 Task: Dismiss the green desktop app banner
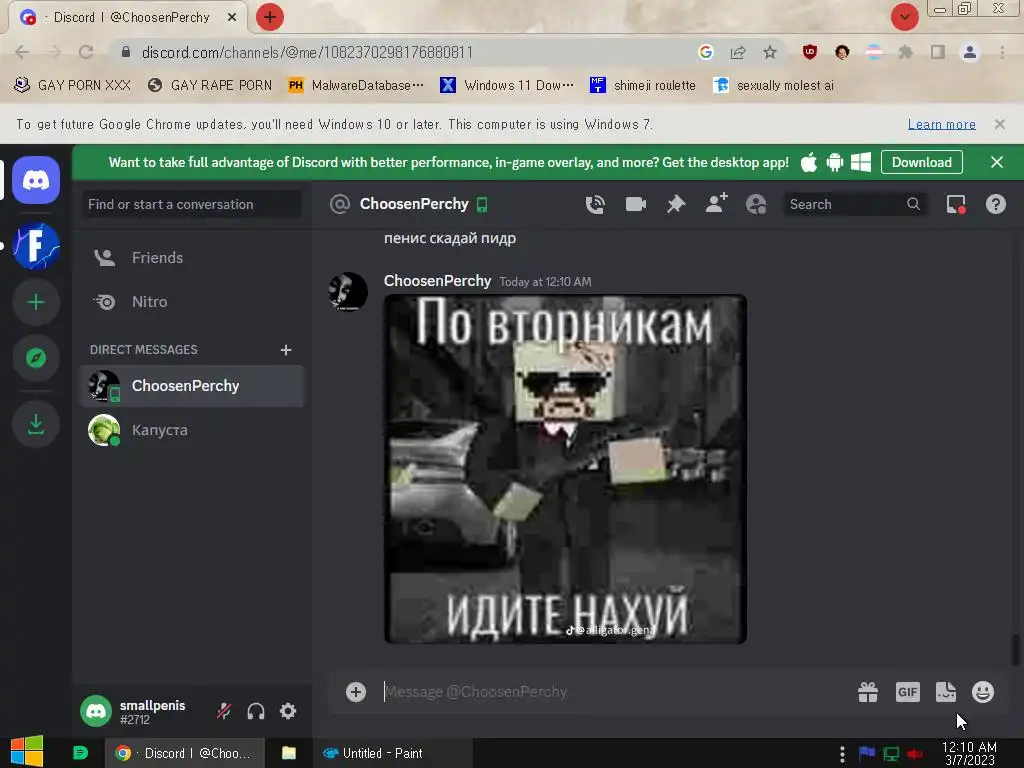coord(997,162)
